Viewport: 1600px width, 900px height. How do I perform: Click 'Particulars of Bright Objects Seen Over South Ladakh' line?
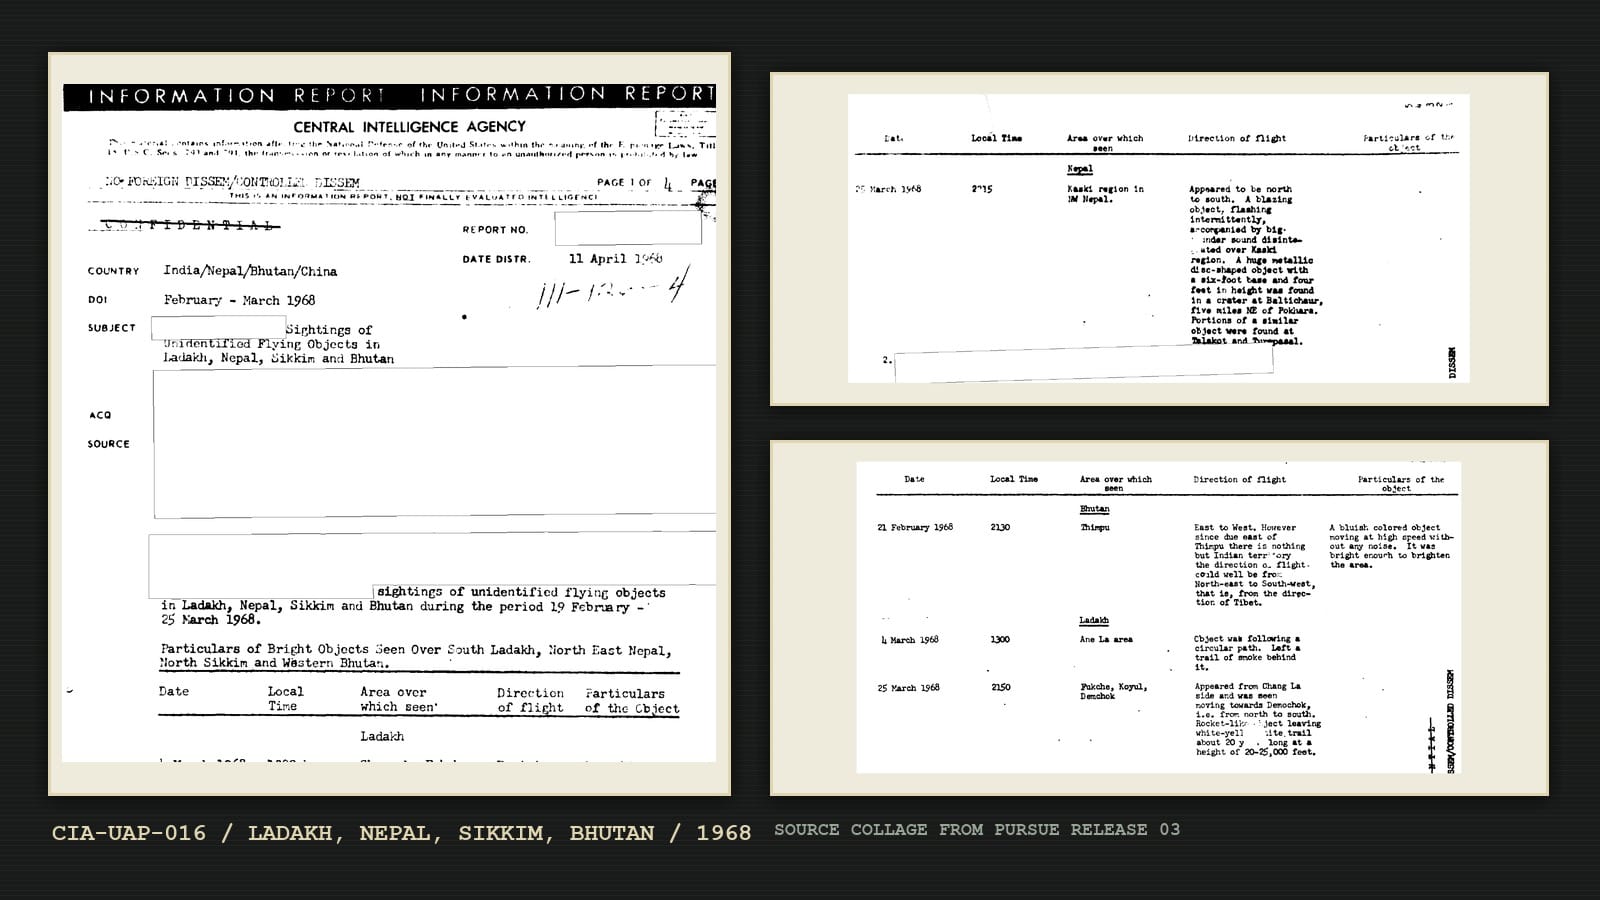(x=415, y=650)
